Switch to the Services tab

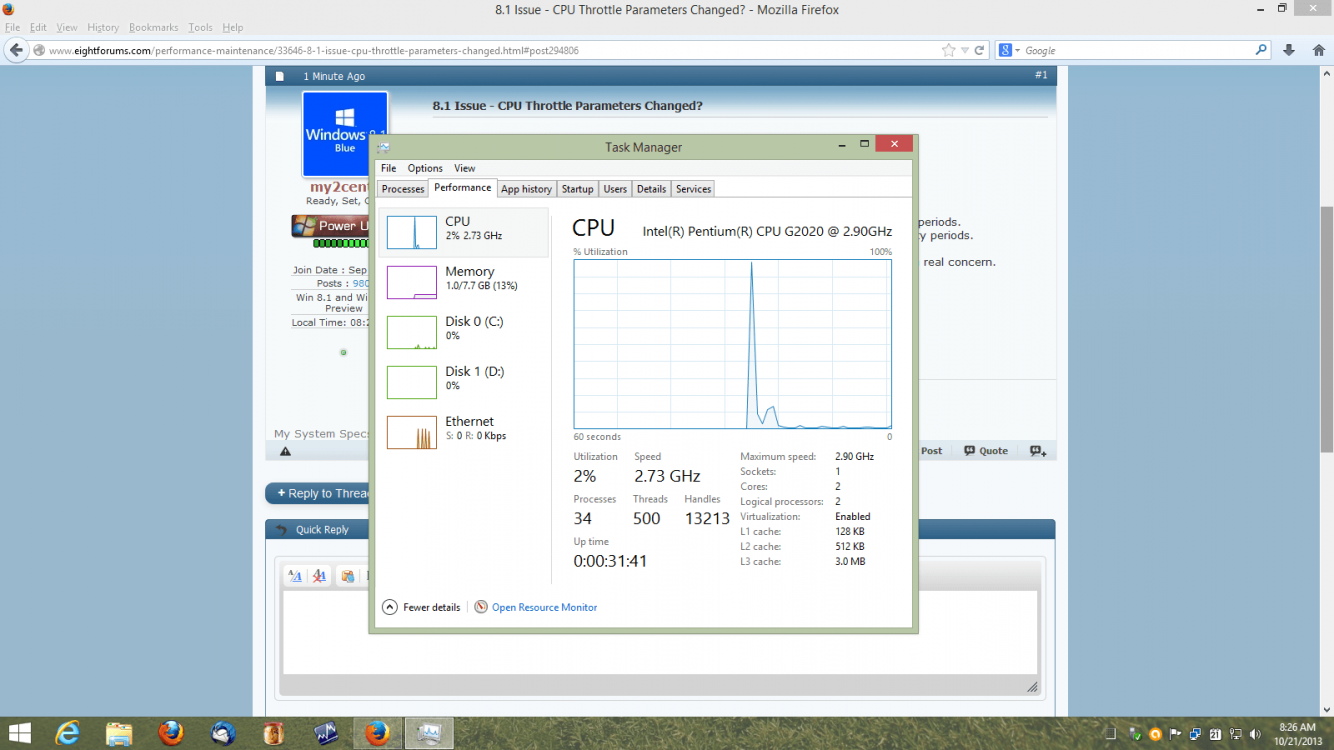(693, 189)
